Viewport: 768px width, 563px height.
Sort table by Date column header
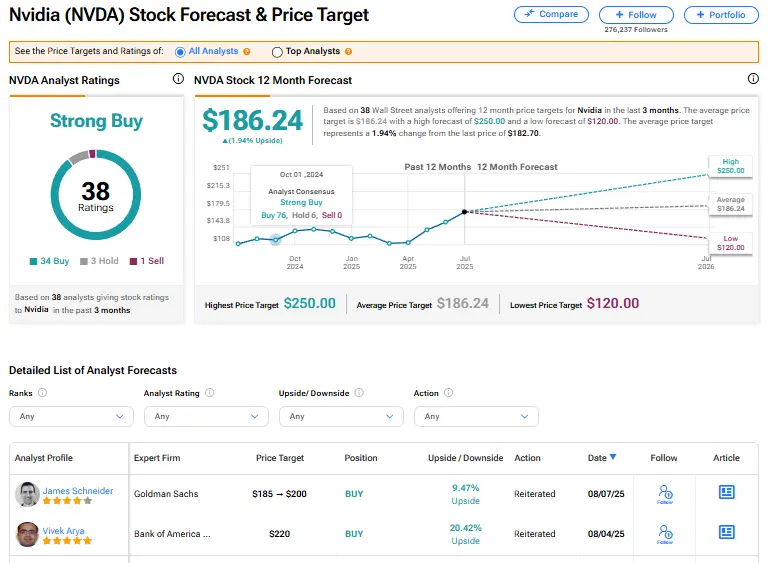[602, 458]
